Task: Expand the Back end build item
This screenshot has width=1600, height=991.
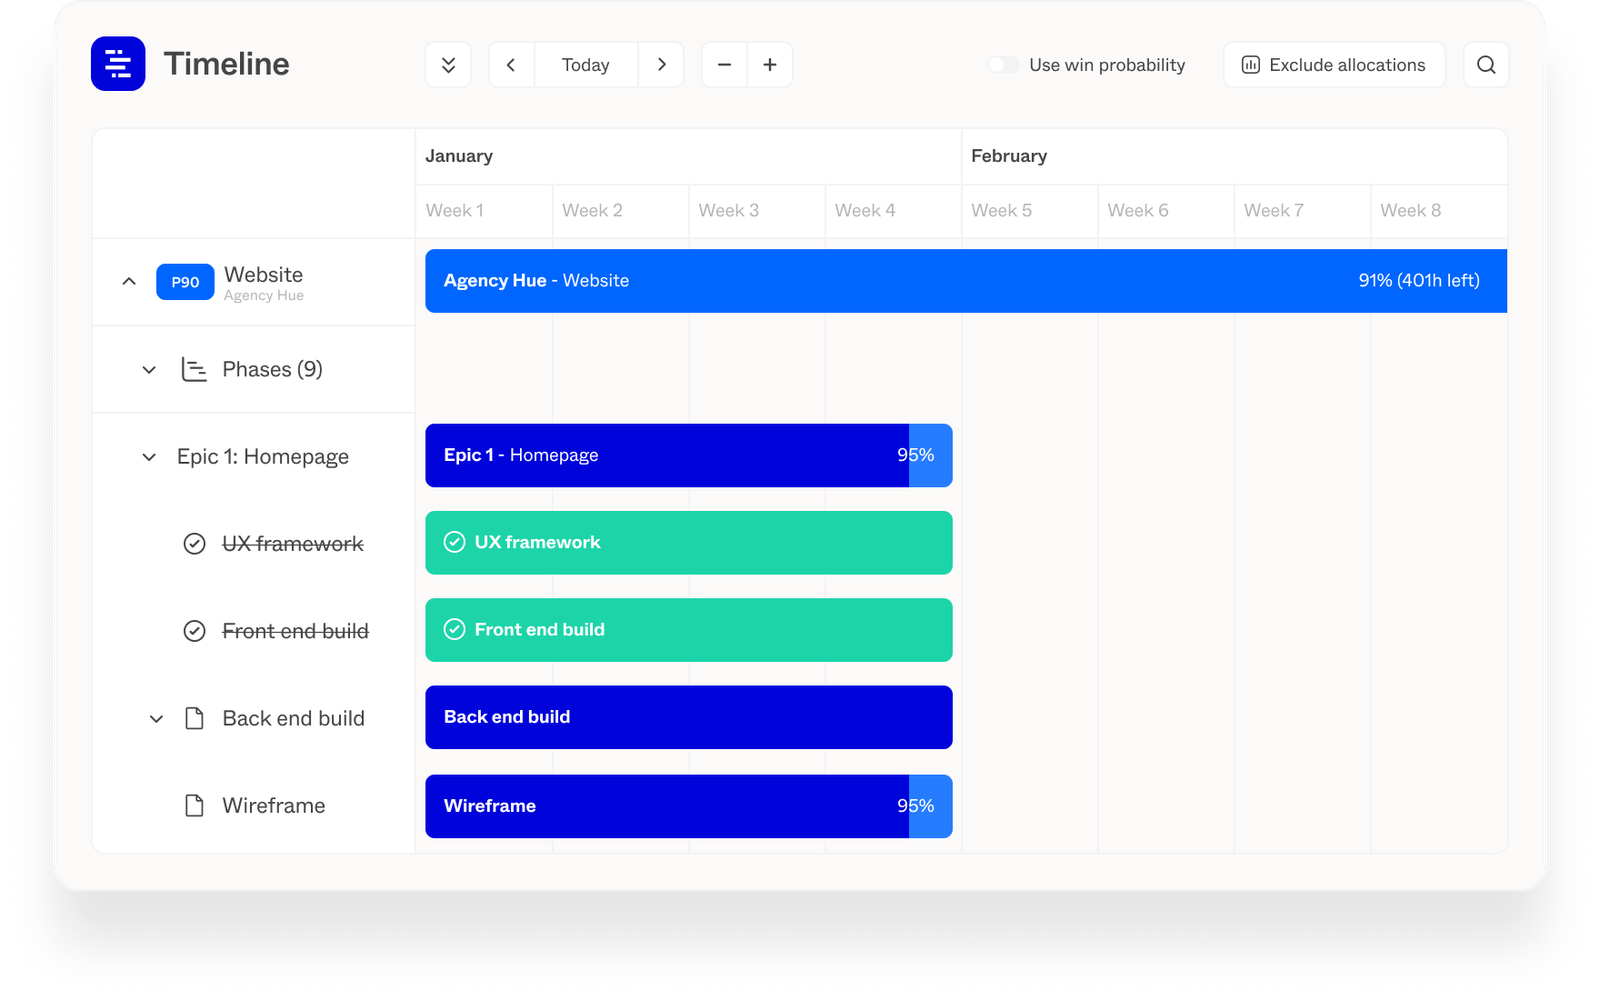Action: (x=156, y=718)
